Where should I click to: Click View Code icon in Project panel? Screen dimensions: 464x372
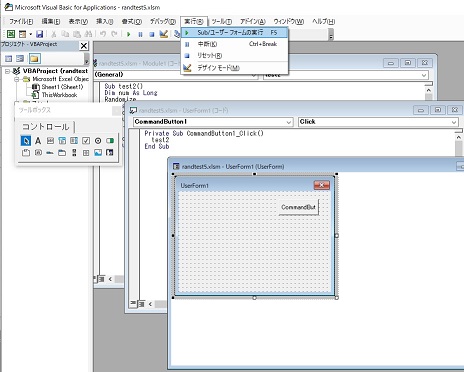click(9, 59)
